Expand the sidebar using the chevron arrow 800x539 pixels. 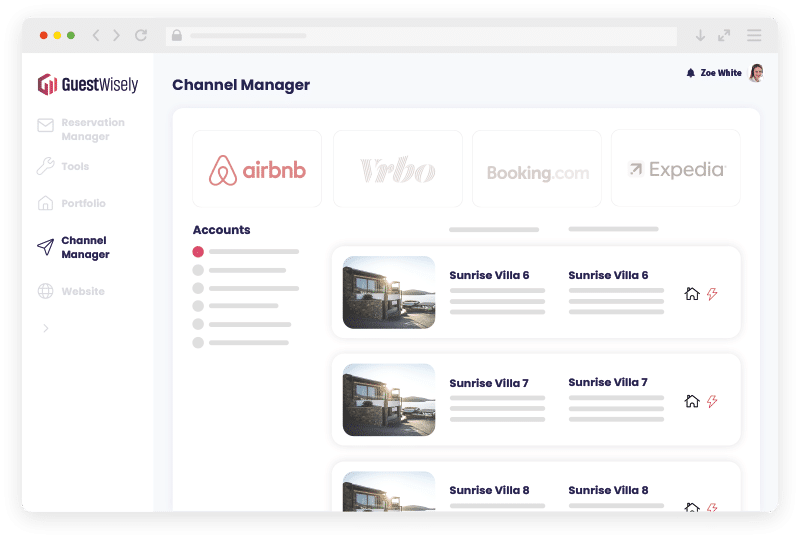[46, 328]
